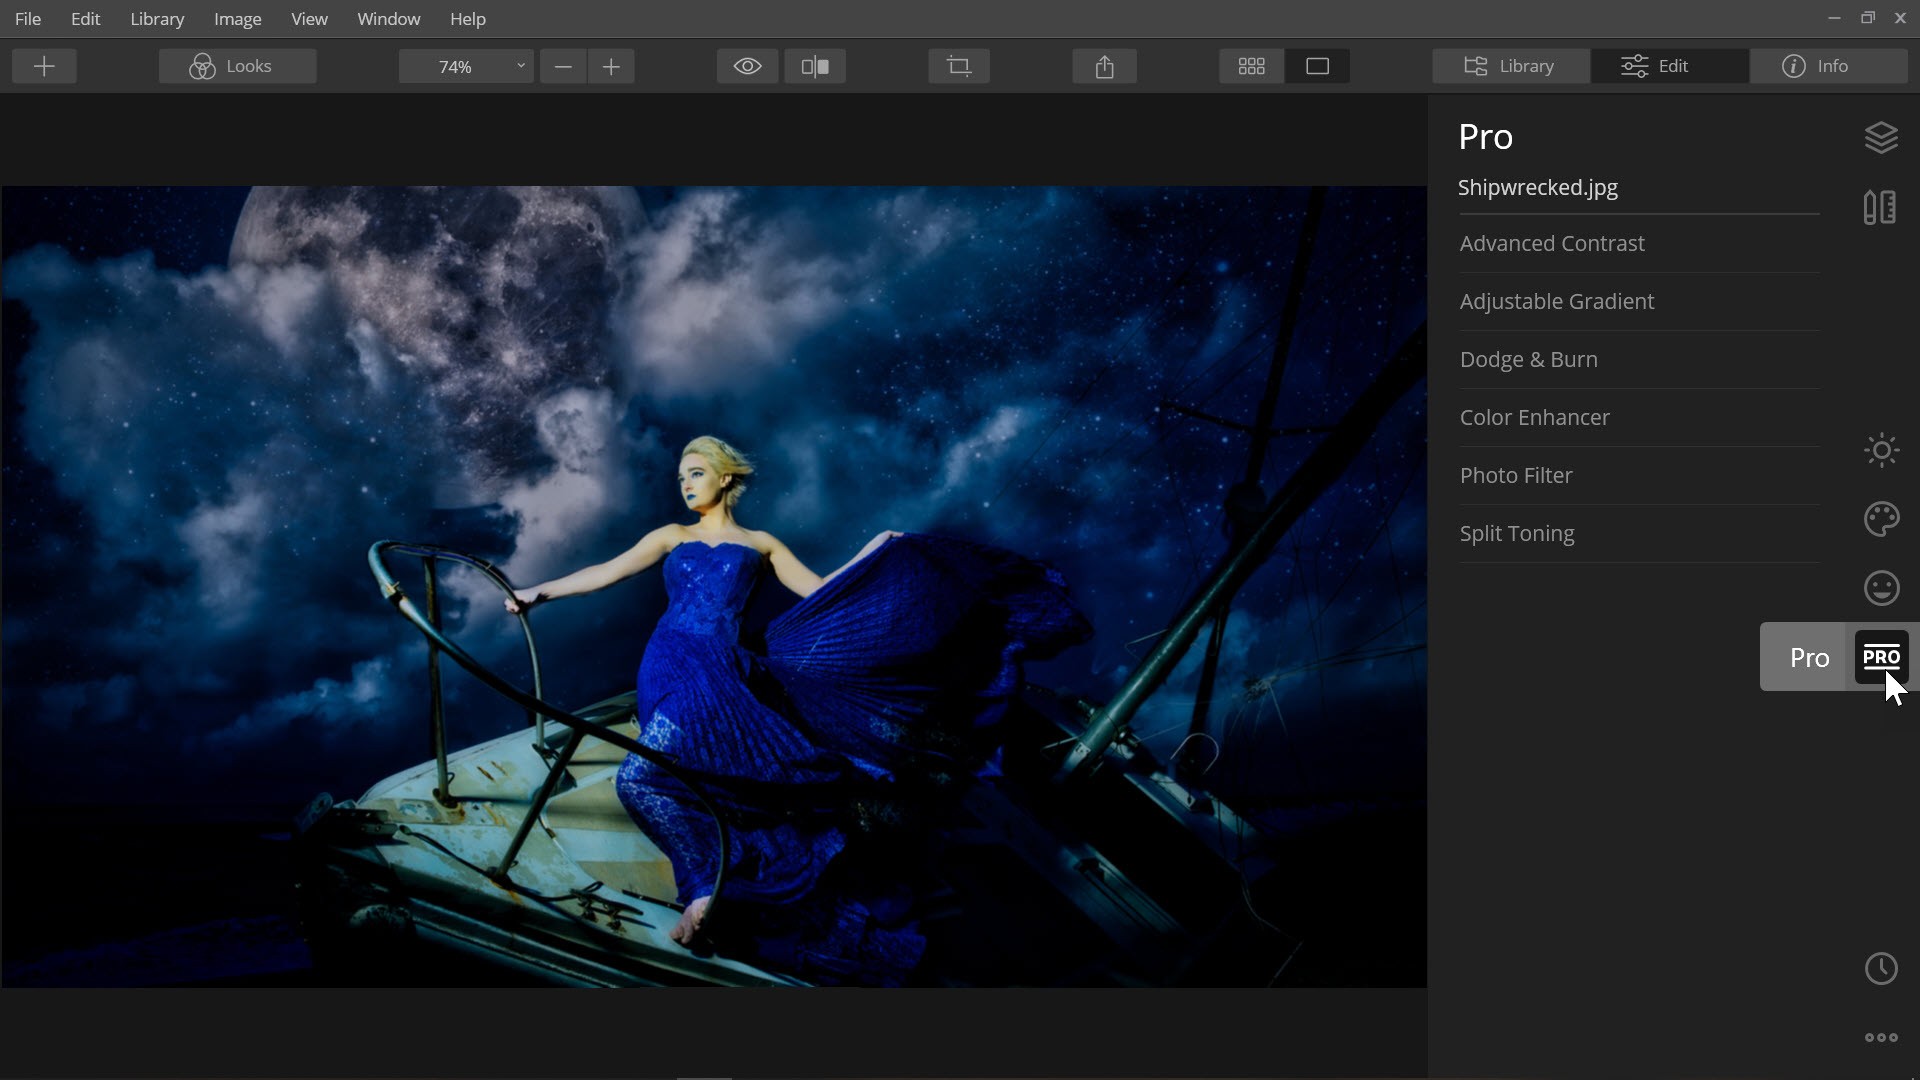Select the Essentials sun icon
The width and height of the screenshot is (1920, 1080).
tap(1881, 450)
